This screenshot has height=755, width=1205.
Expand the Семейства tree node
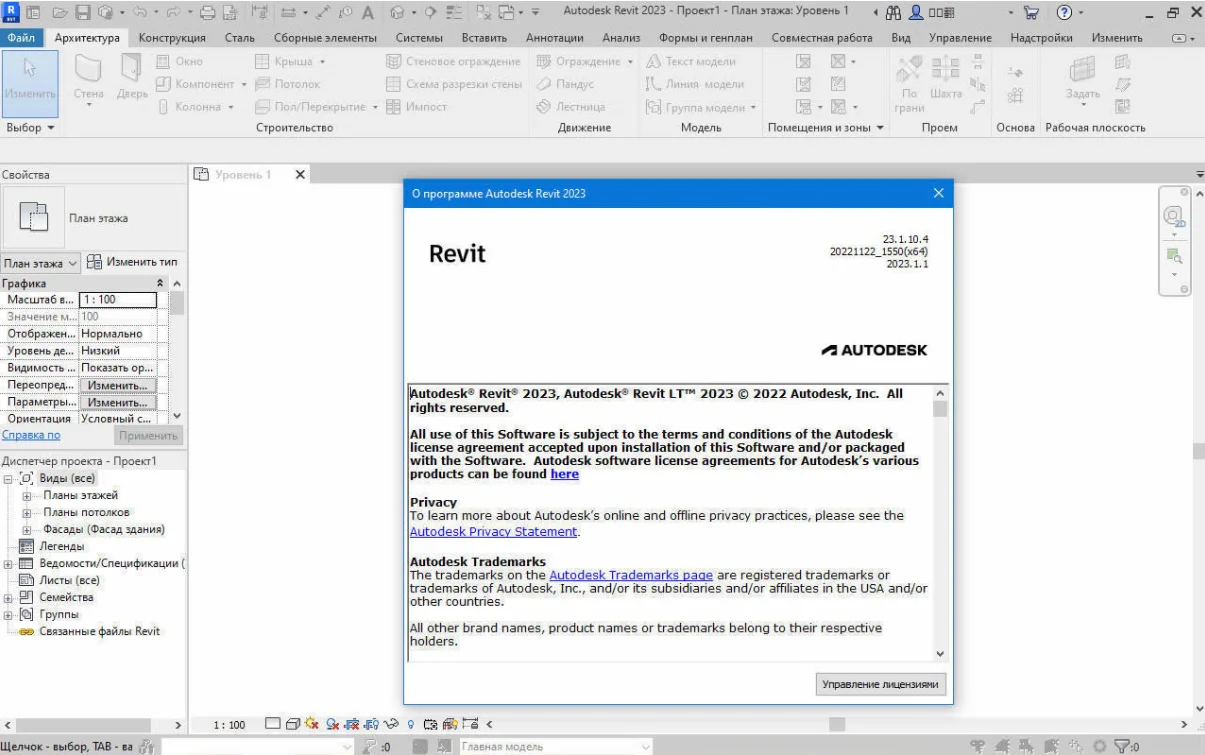click(x=8, y=597)
